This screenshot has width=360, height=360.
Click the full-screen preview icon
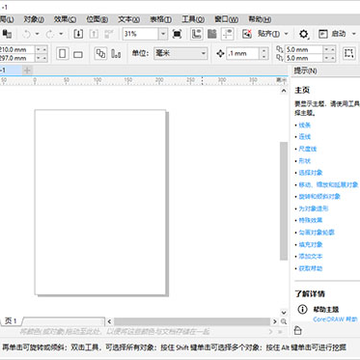pos(177,34)
